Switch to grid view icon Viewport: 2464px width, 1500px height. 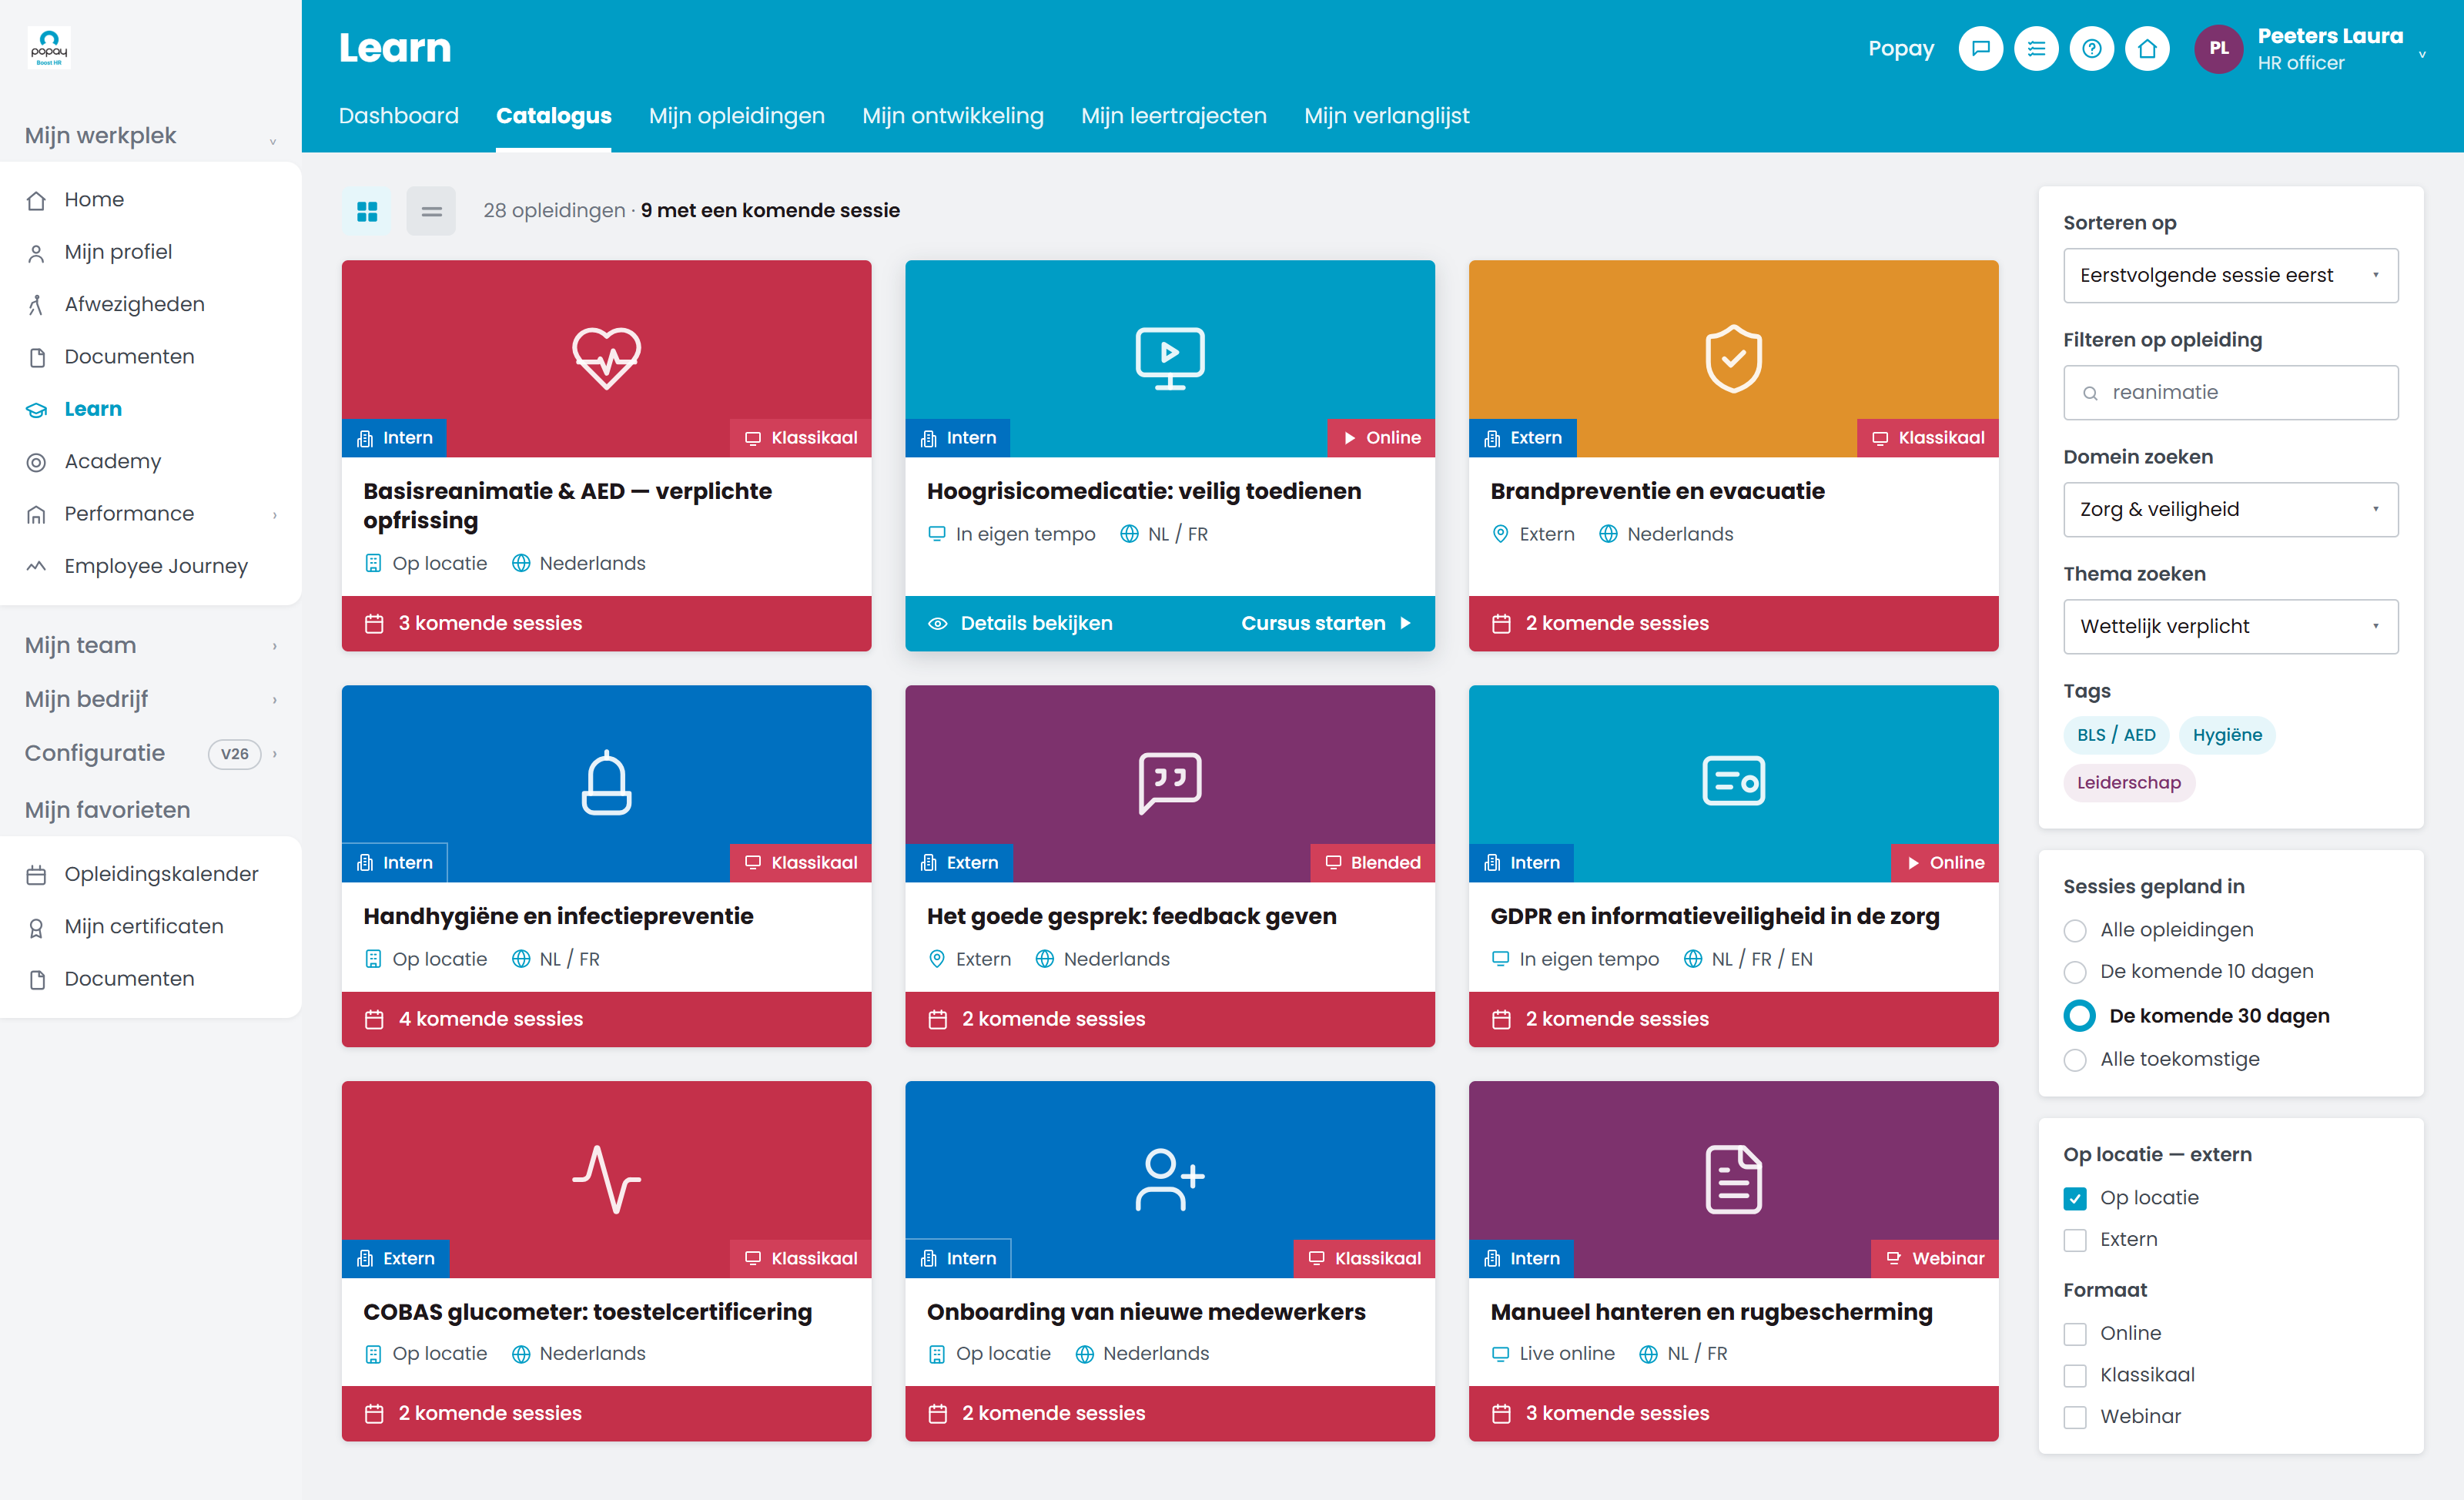[x=367, y=211]
